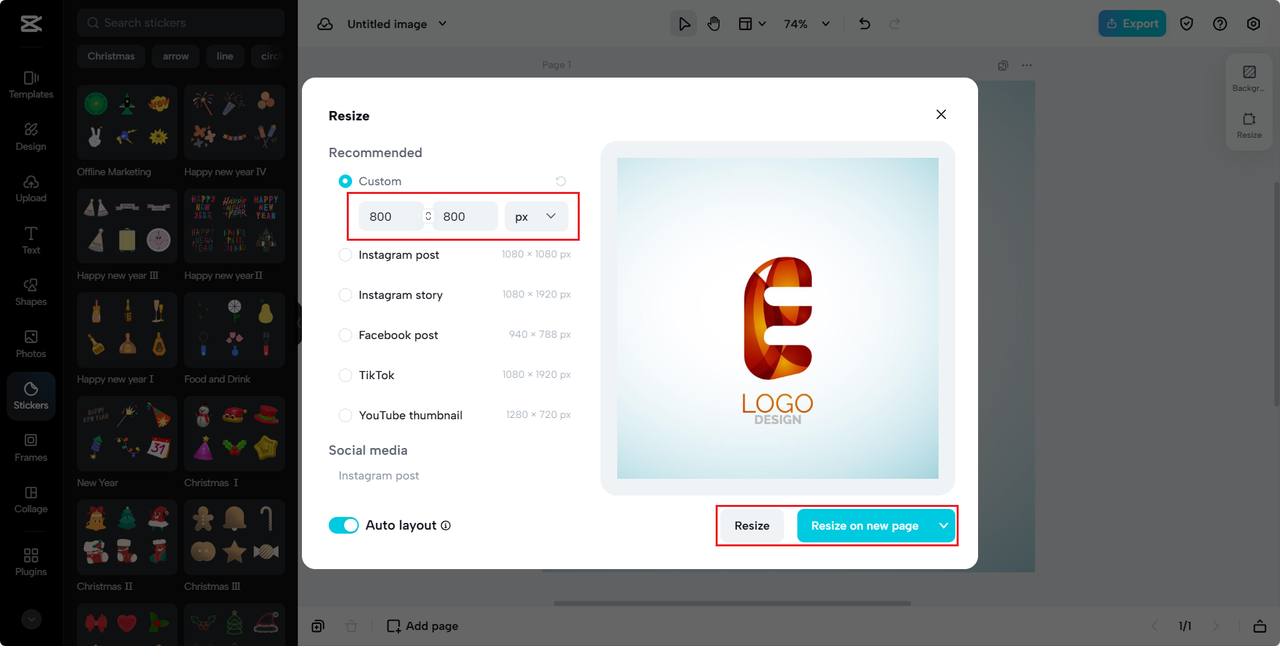Open the Shapes panel
The image size is (1280, 646).
(x=31, y=292)
